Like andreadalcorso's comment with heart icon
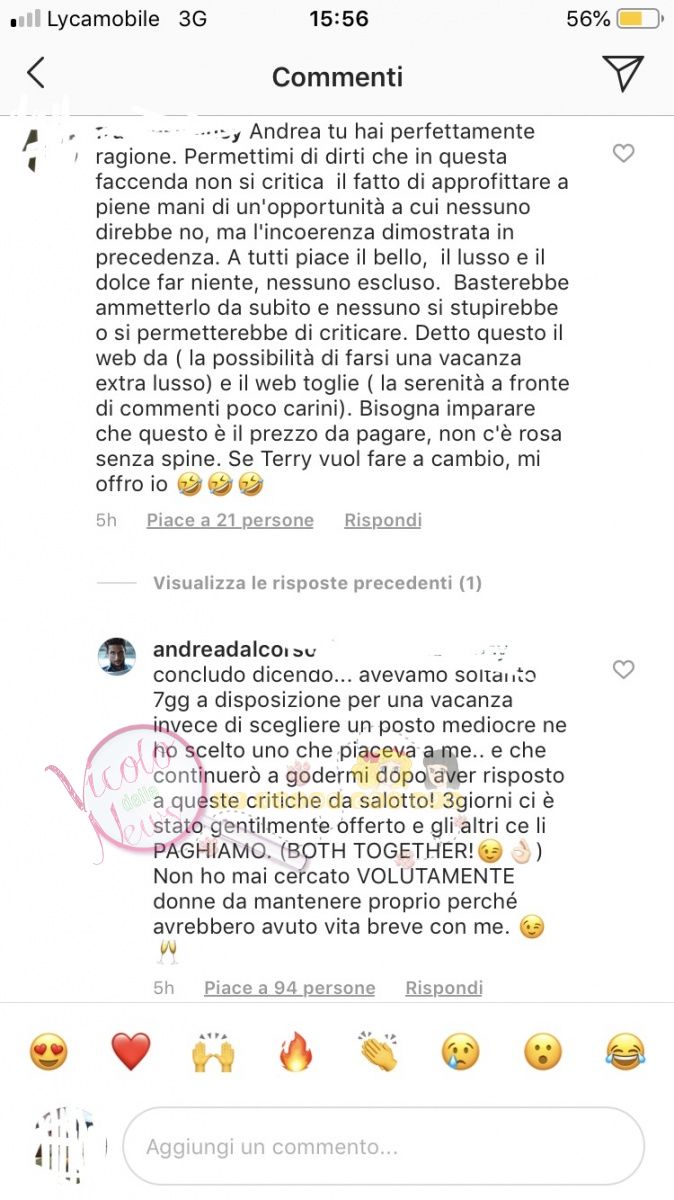Screen dimensions: 674x1200 pyautogui.click(x=623, y=669)
